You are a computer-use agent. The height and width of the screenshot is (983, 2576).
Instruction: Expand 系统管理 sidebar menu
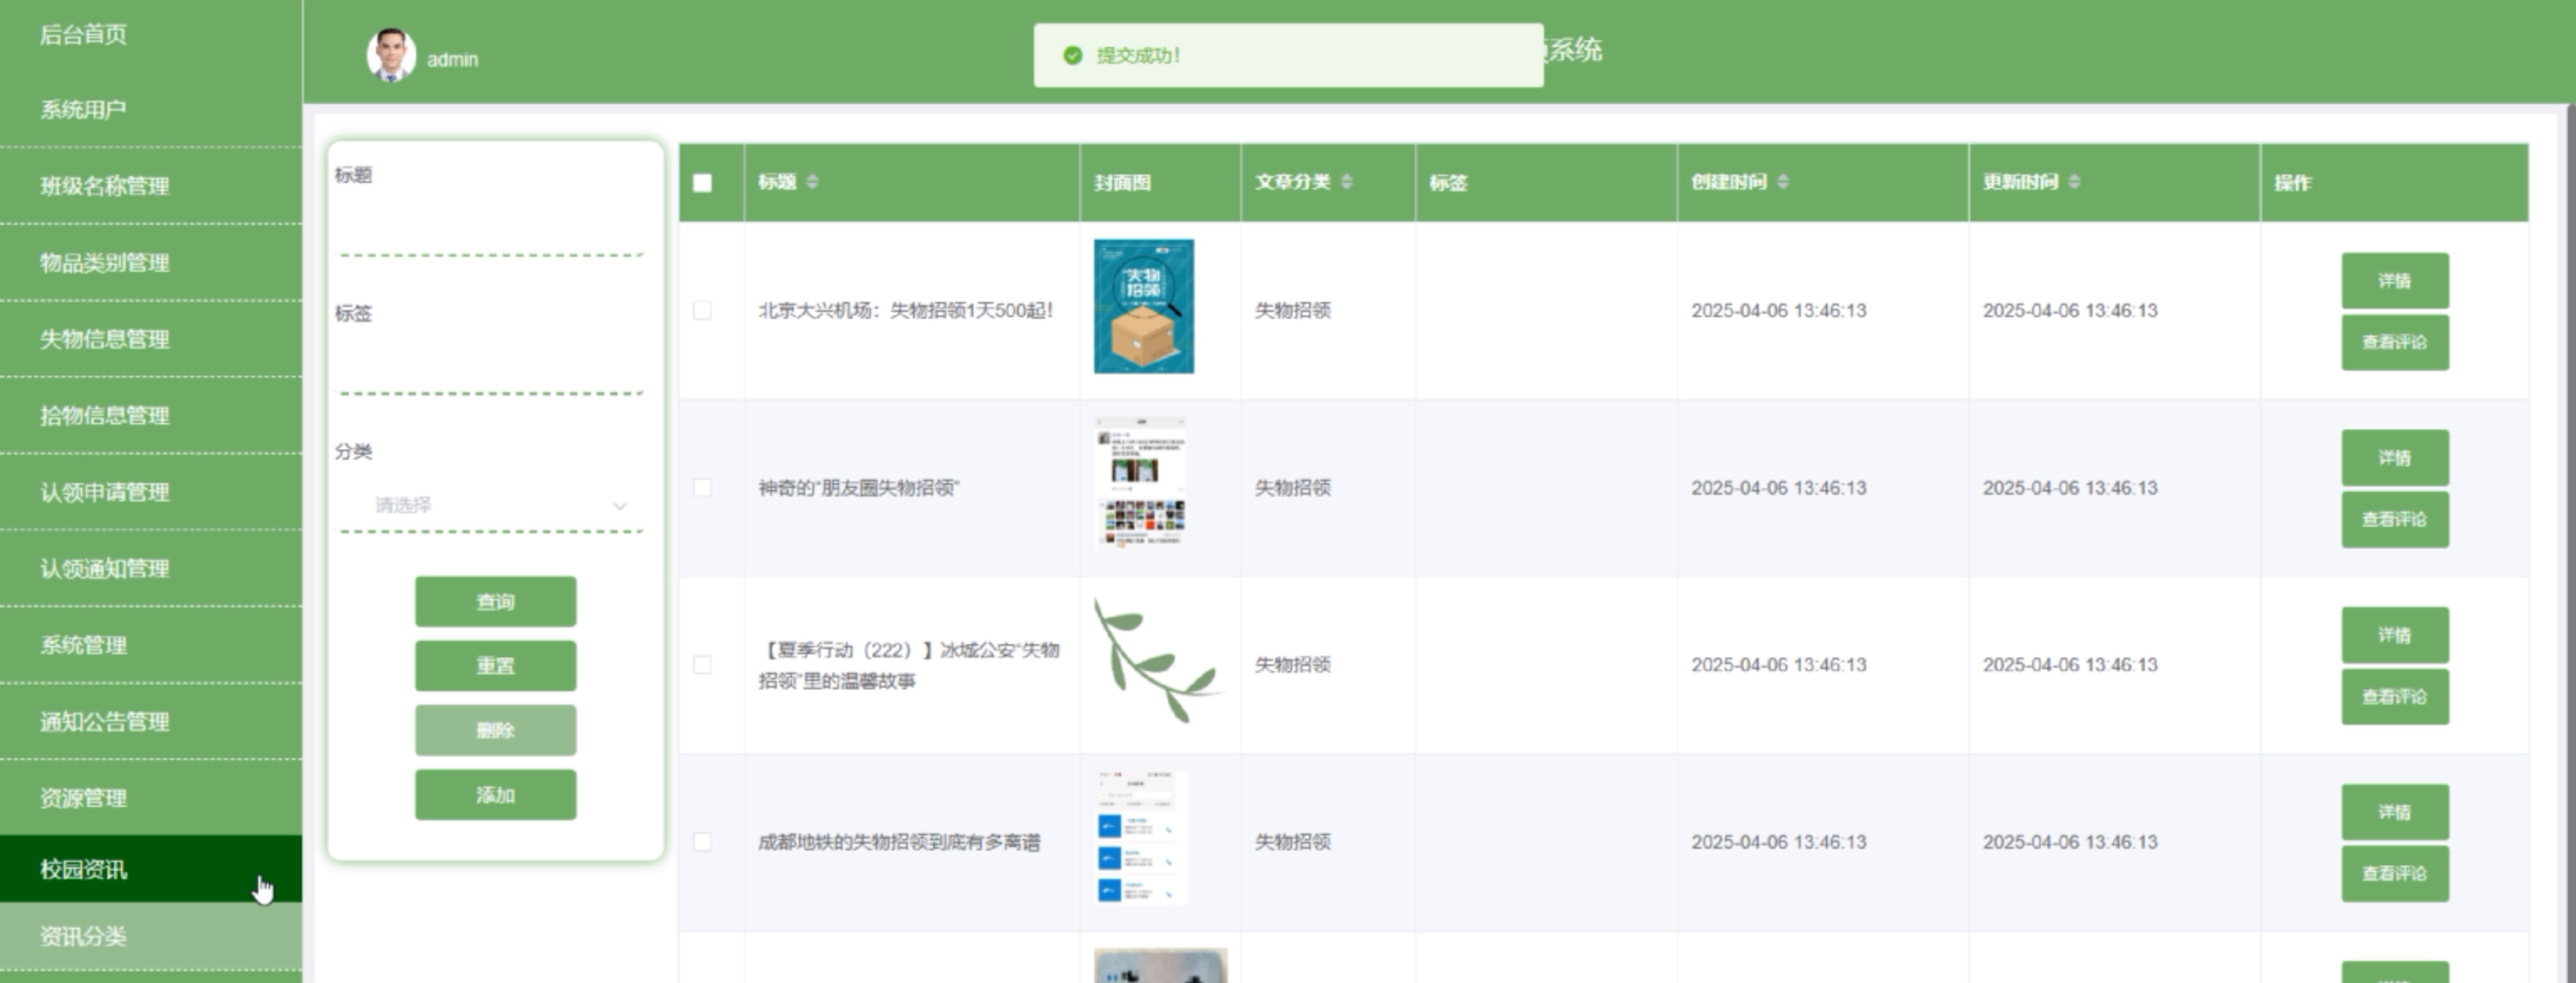84,645
